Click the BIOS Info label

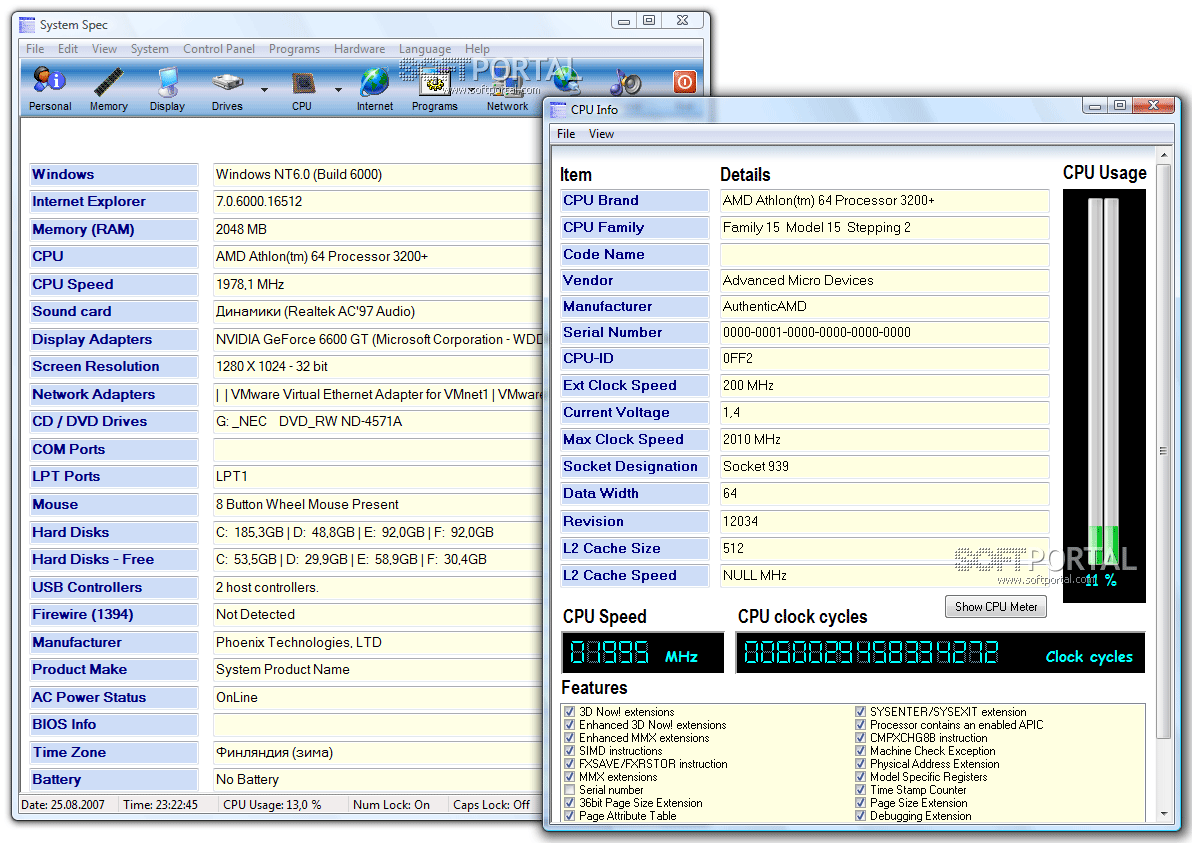(x=114, y=724)
